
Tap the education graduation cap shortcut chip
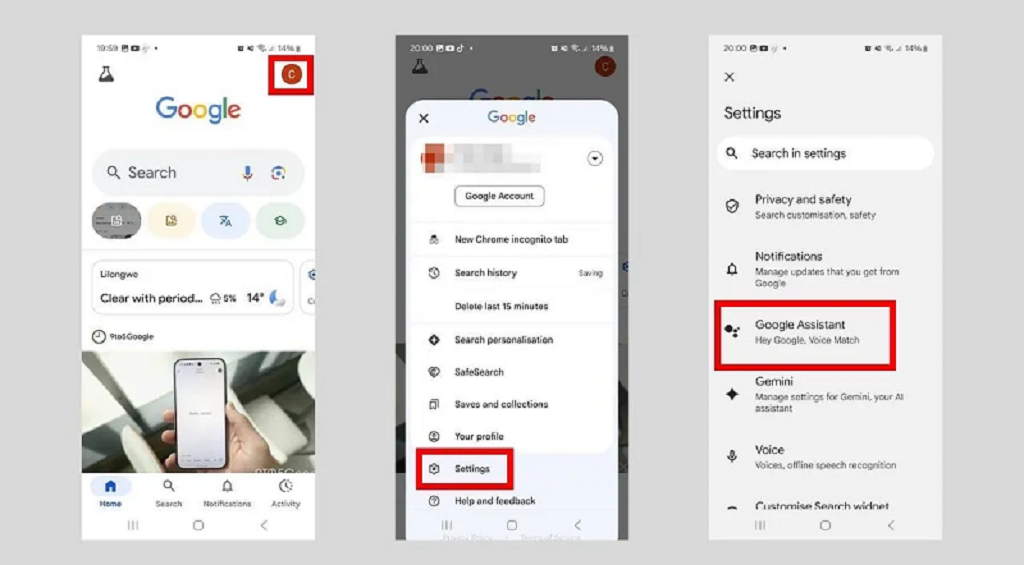(280, 221)
